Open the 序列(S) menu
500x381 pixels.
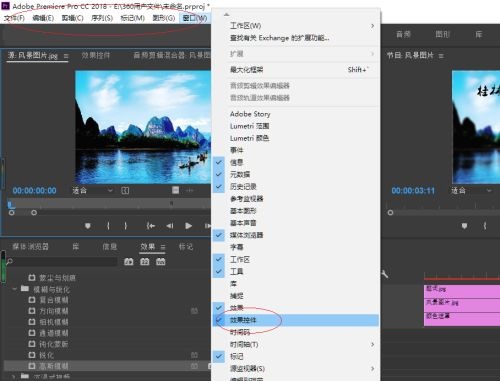point(102,18)
